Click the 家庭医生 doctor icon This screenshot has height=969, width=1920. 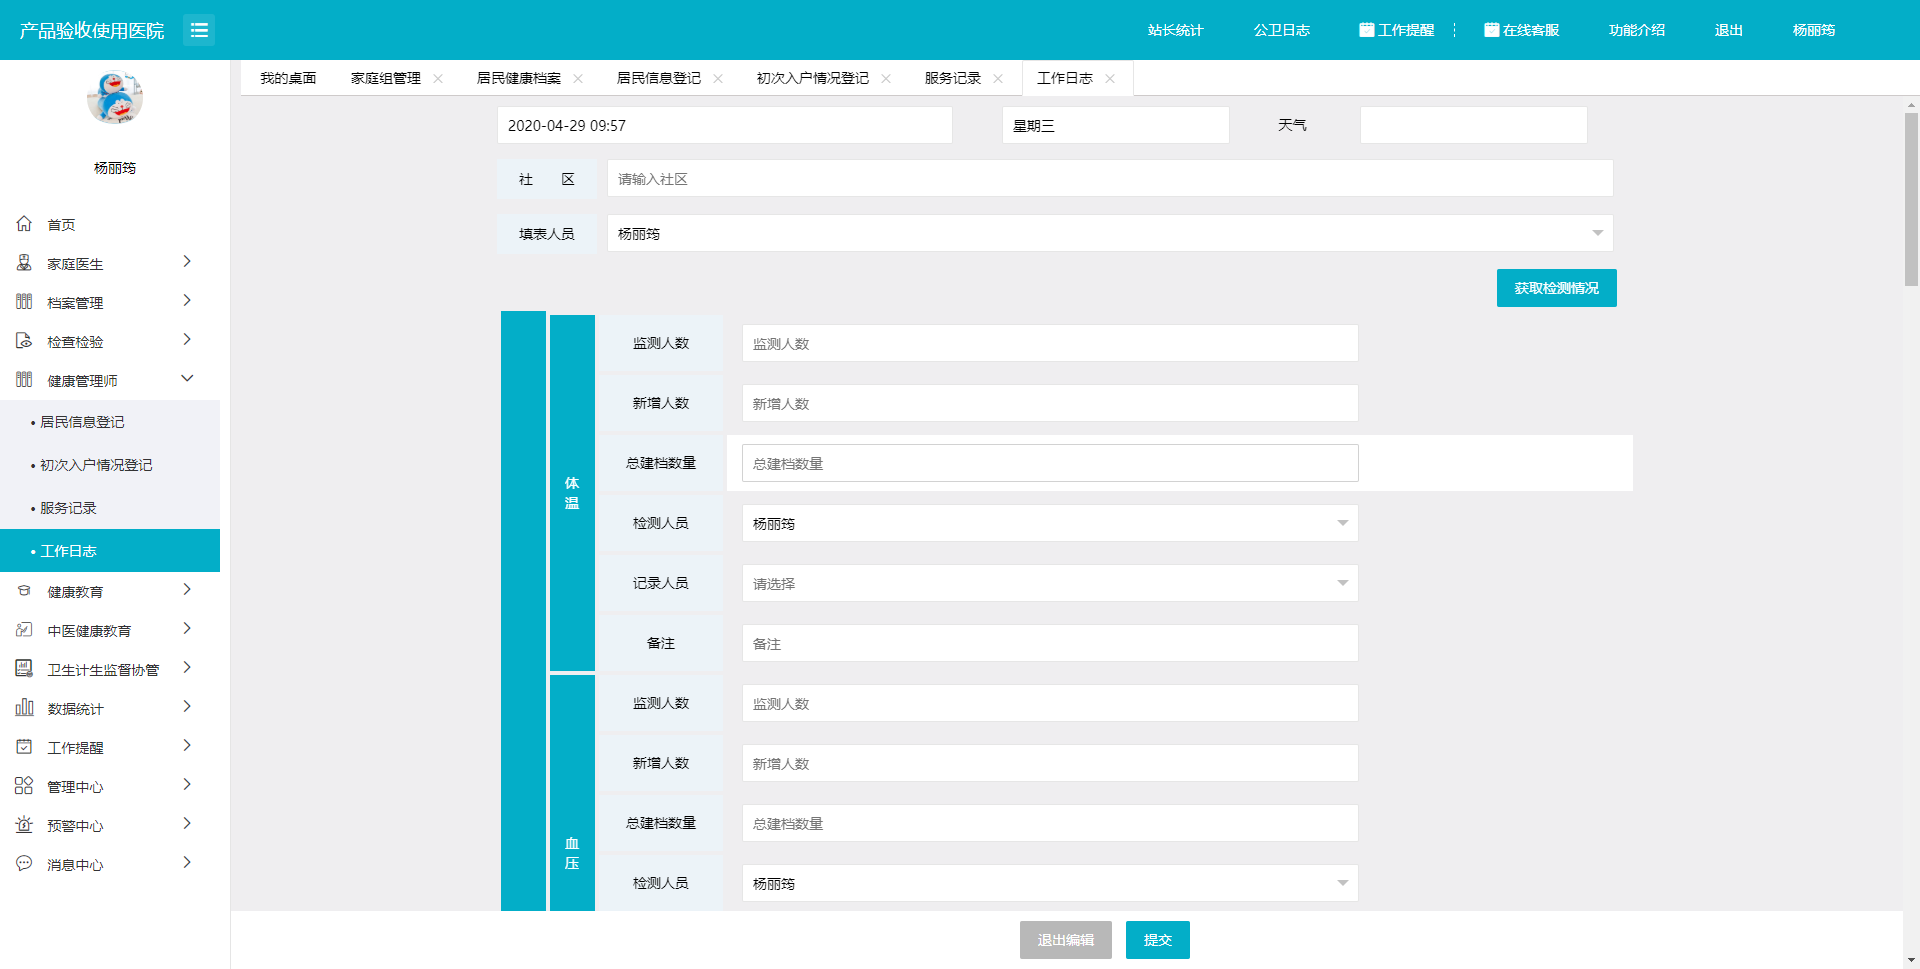(24, 263)
